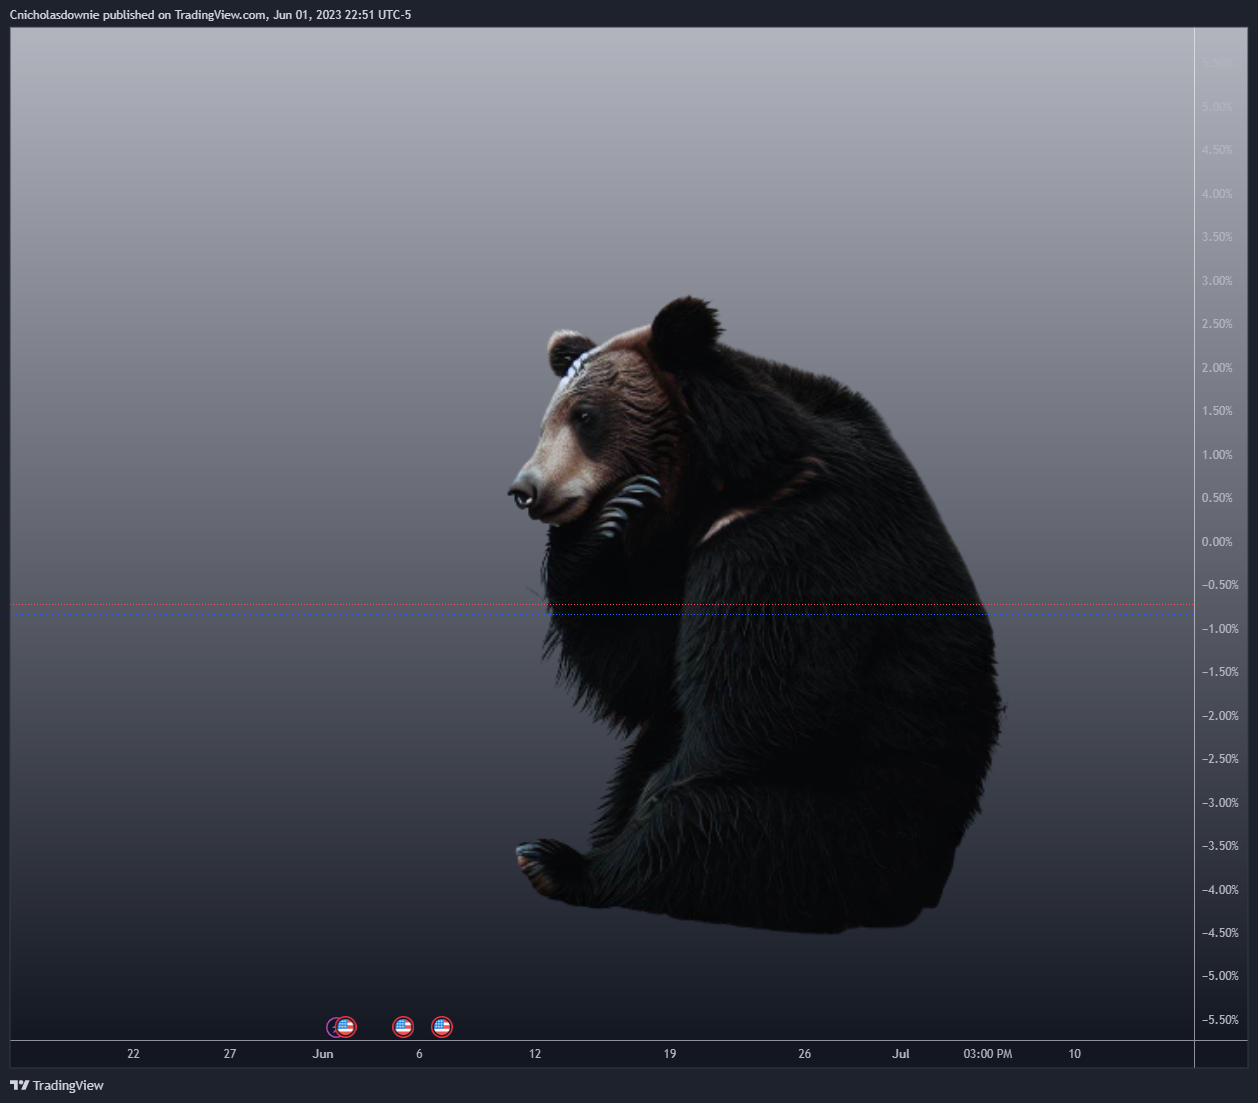Click the "22" date label on time axis
This screenshot has width=1258, height=1103.
(133, 1054)
